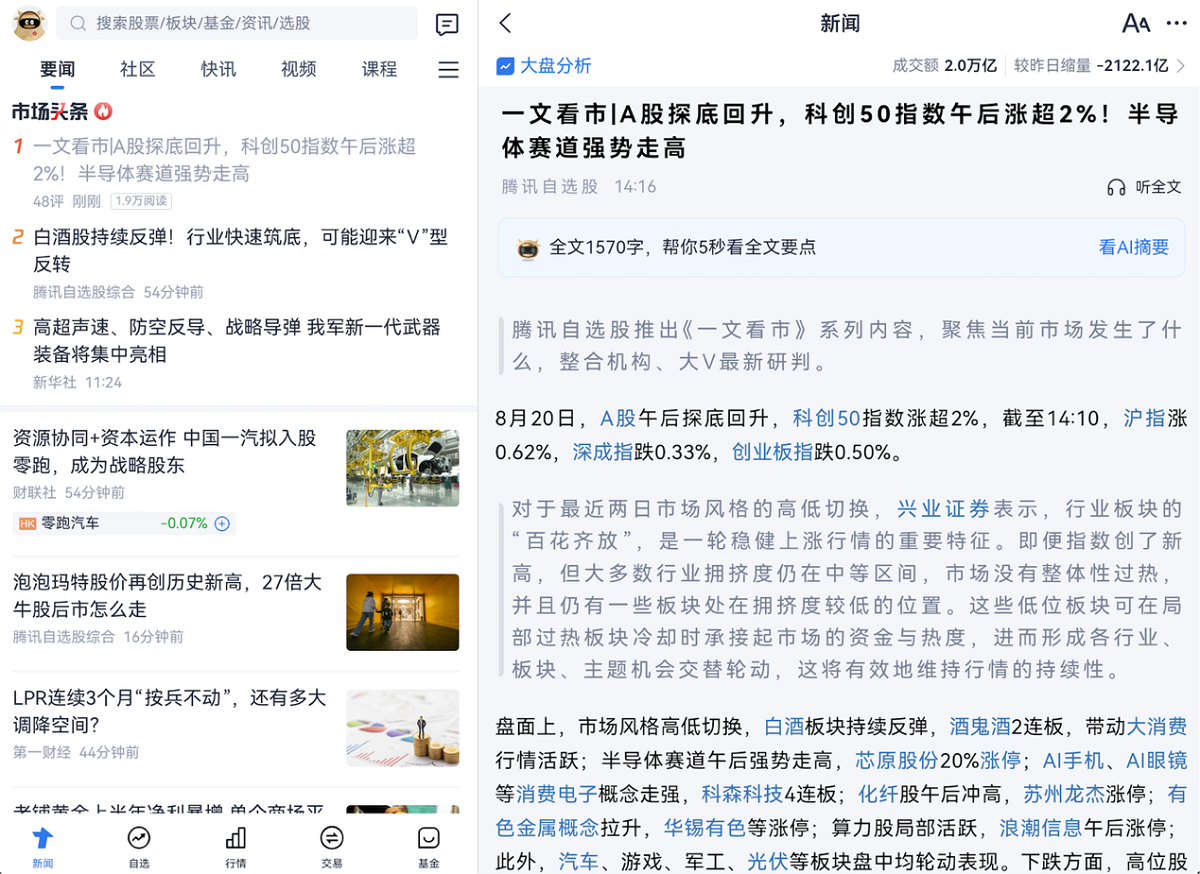Switch to 自选 via bottom navigation icon
The height and width of the screenshot is (874, 1200).
click(139, 845)
